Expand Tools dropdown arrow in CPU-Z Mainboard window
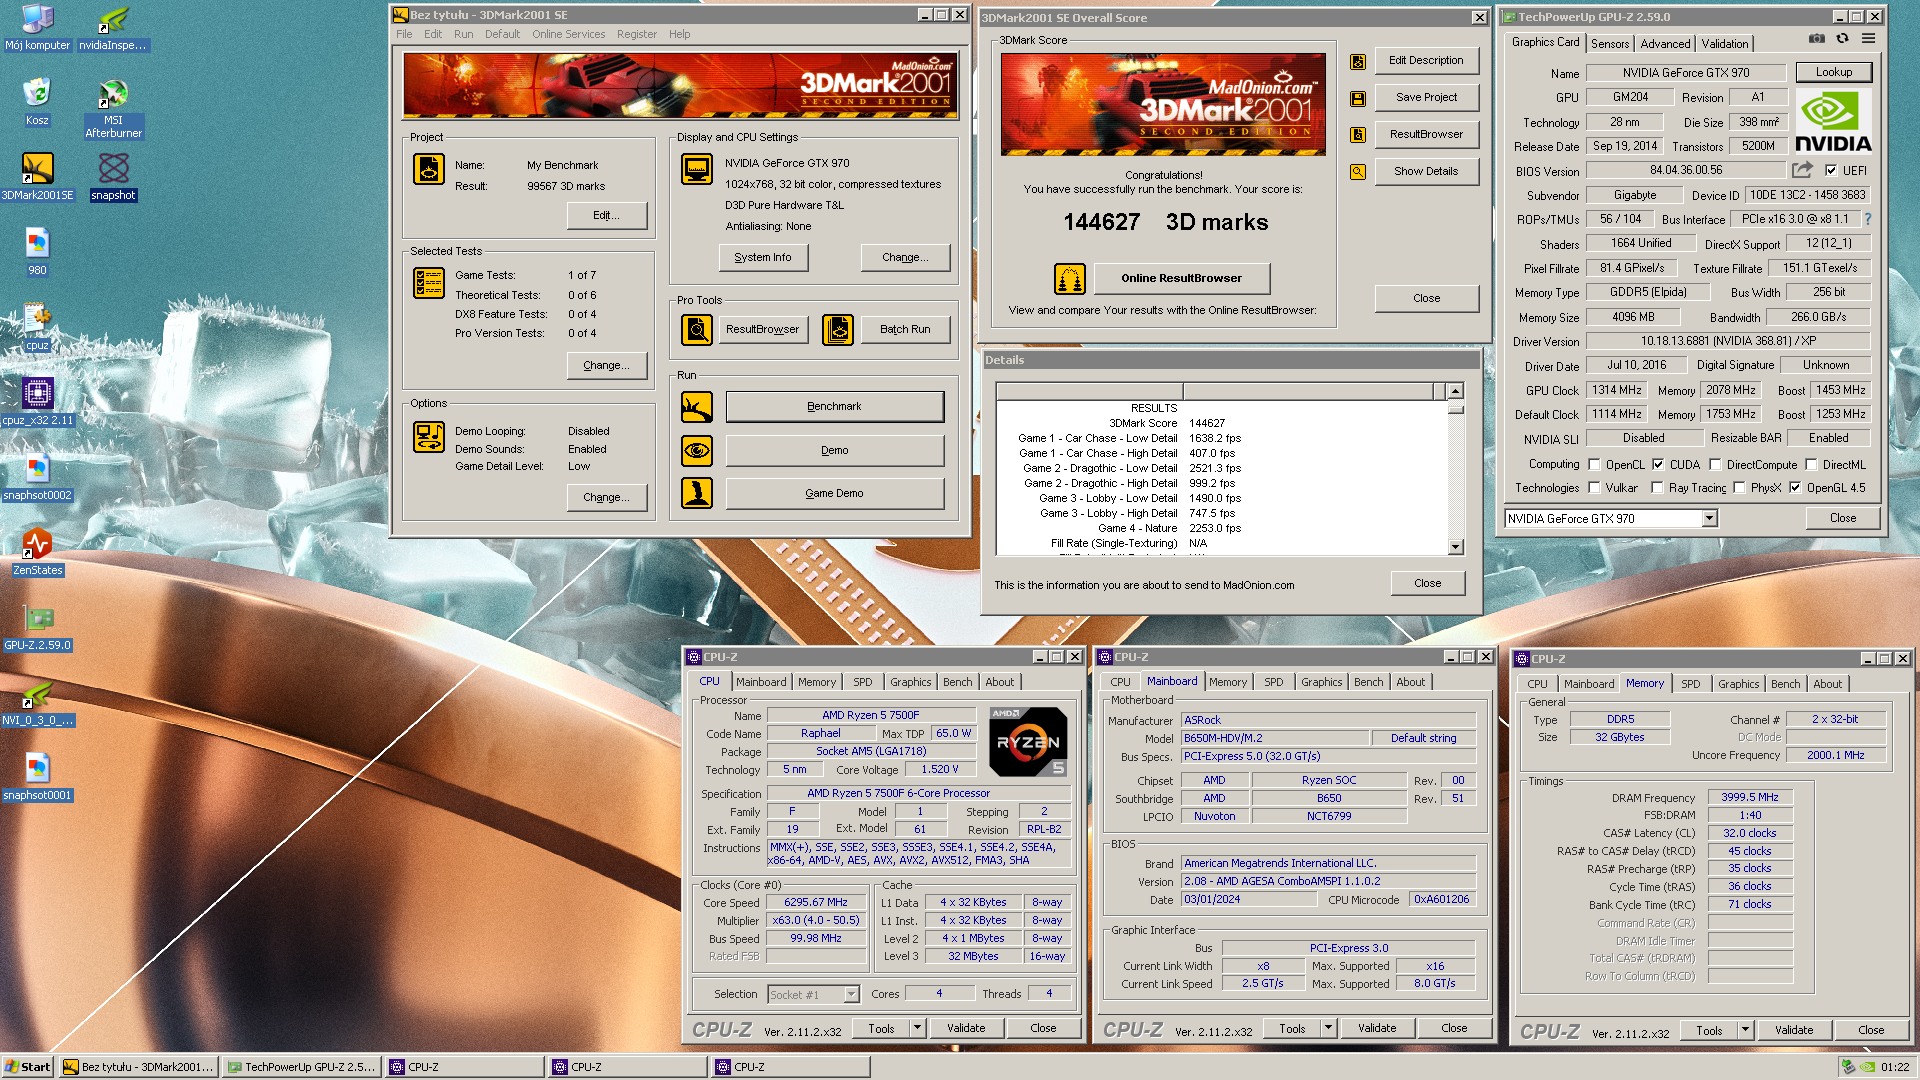Image resolution: width=1920 pixels, height=1080 pixels. [x=1328, y=1028]
